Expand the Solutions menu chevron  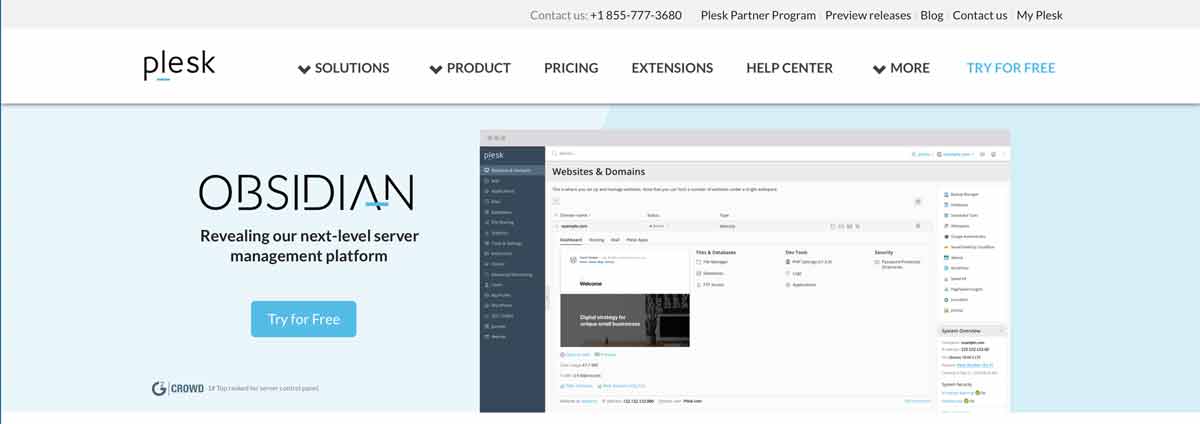pos(304,69)
